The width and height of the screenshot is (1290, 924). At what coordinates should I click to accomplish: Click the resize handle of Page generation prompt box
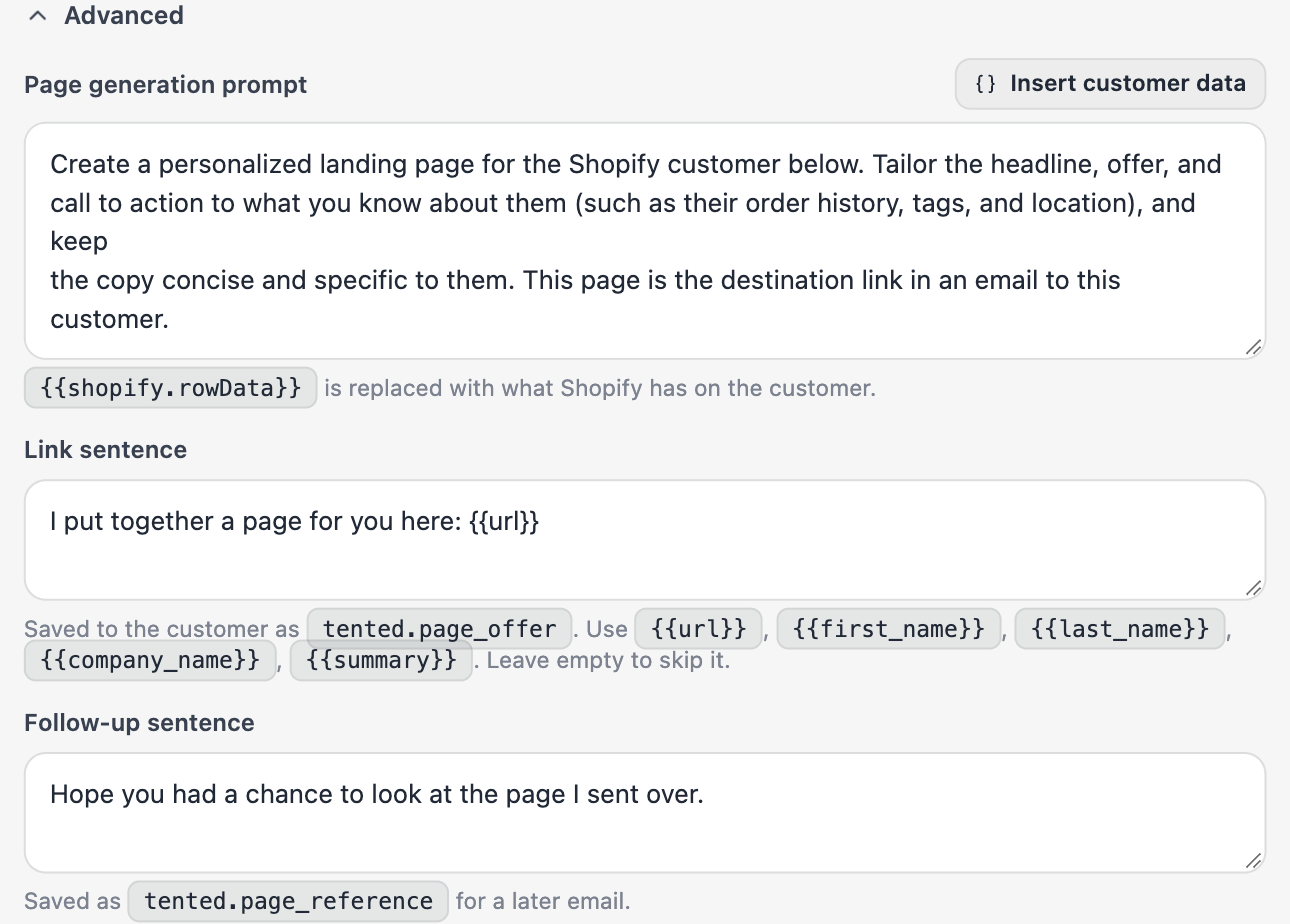tap(1254, 347)
